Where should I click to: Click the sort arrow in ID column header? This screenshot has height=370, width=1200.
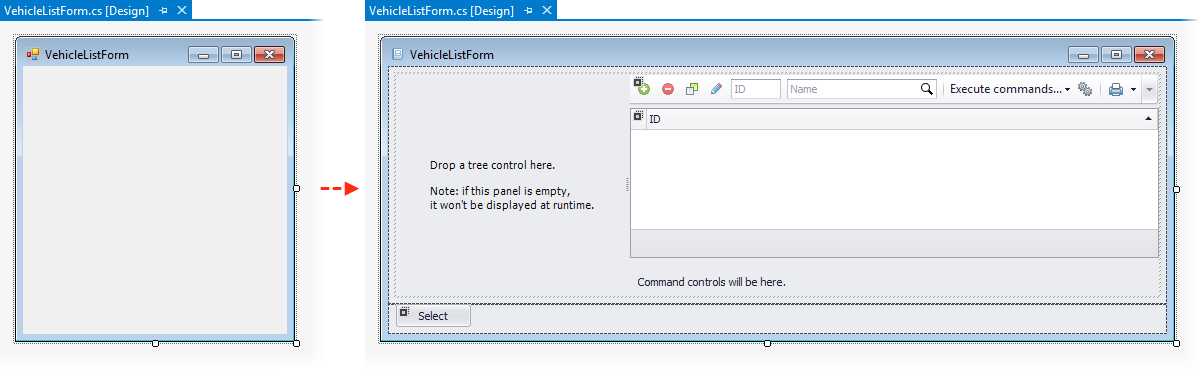1148,119
